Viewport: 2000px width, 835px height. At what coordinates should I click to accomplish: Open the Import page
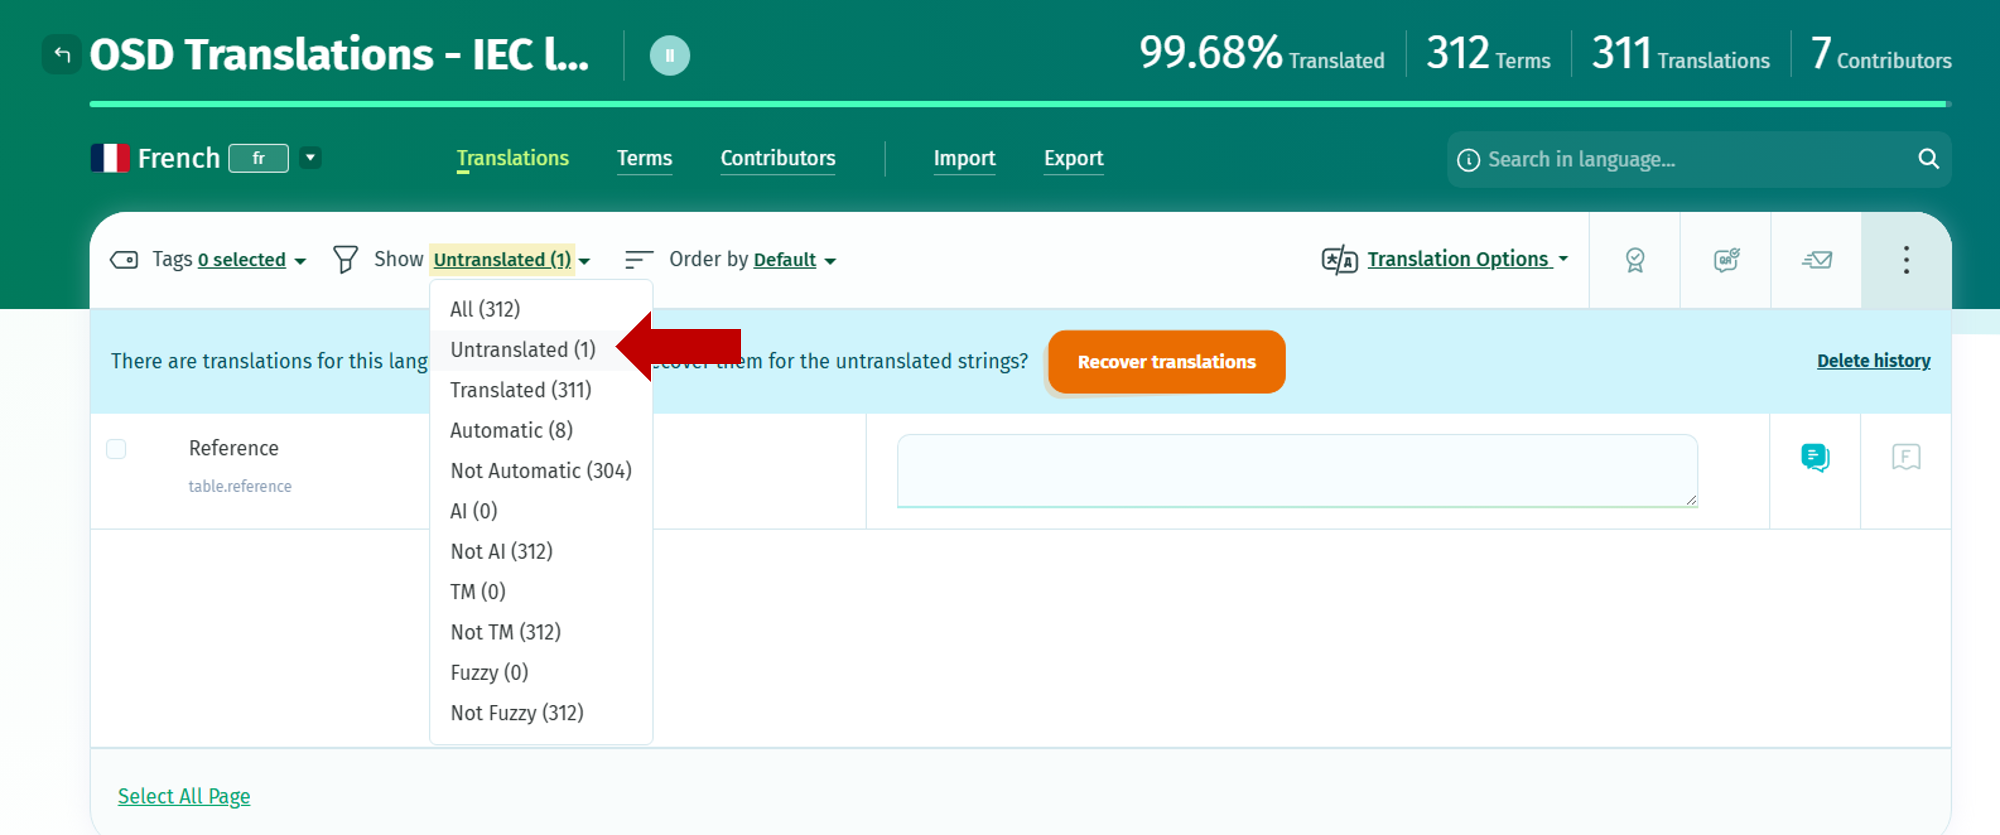(965, 158)
